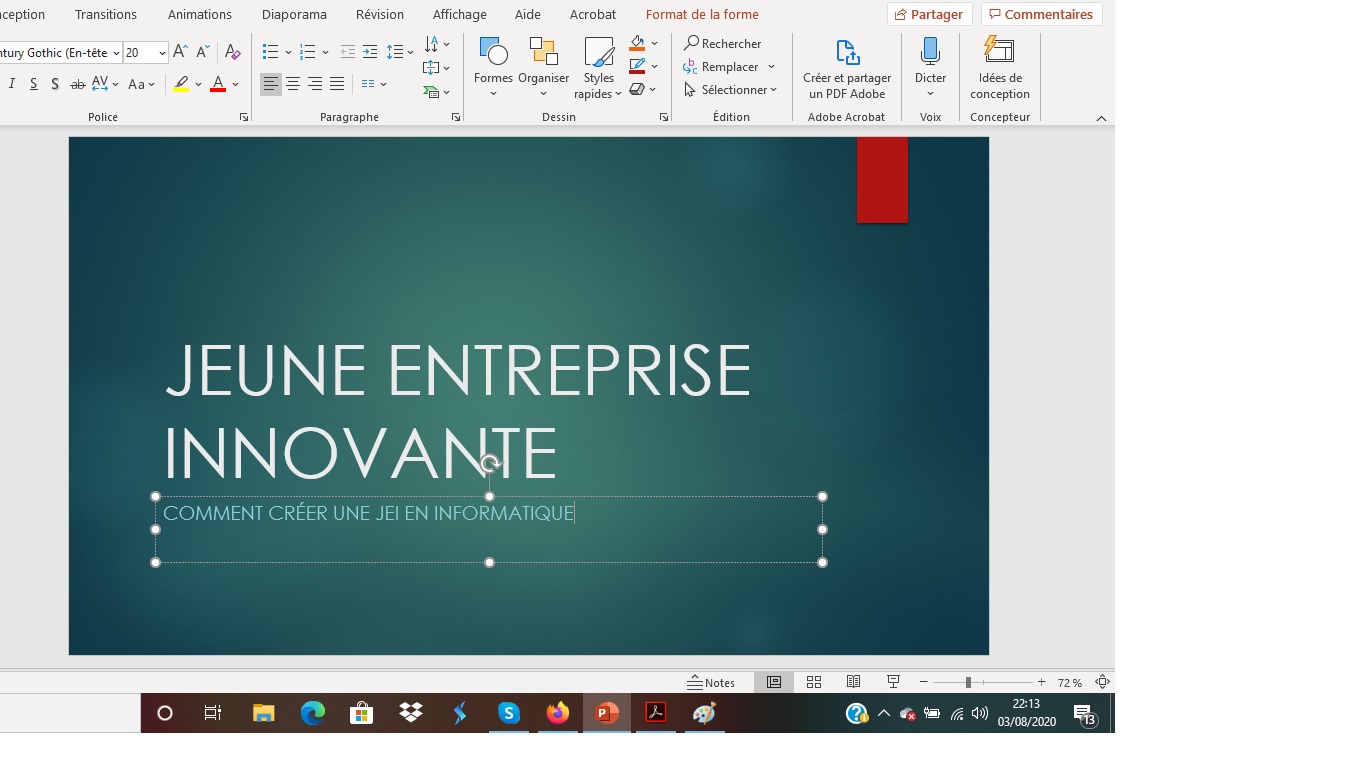Screen dimensions: 1366x768
Task: Expand the font color dropdown arrow
Action: point(236,84)
